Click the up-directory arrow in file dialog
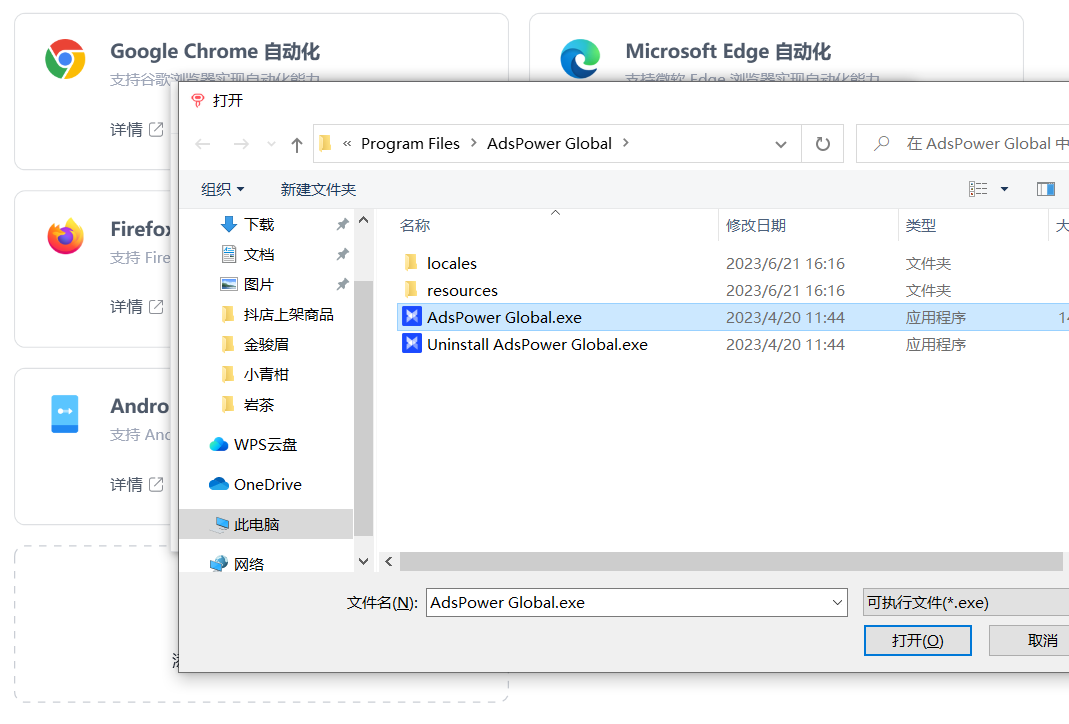 click(x=297, y=144)
